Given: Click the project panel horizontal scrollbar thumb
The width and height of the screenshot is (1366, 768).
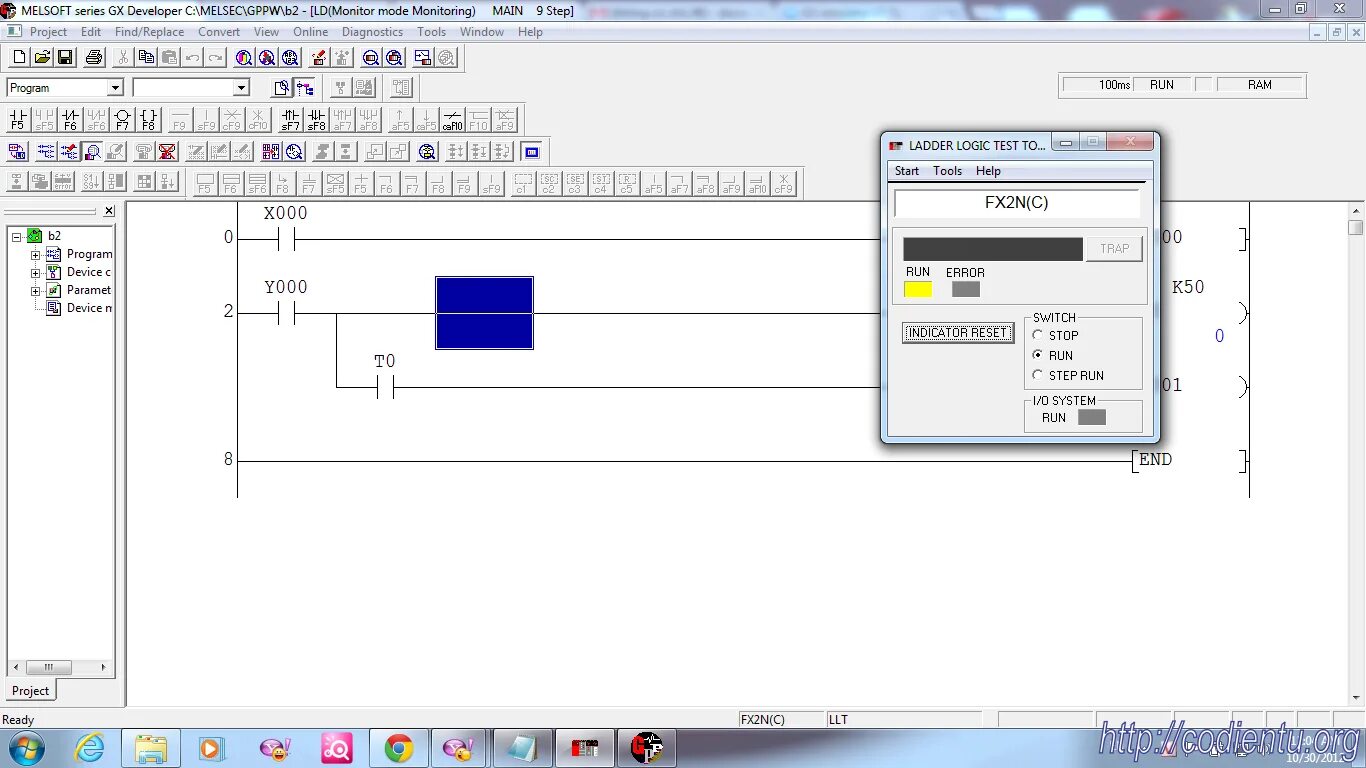Looking at the screenshot, I should (x=48, y=667).
